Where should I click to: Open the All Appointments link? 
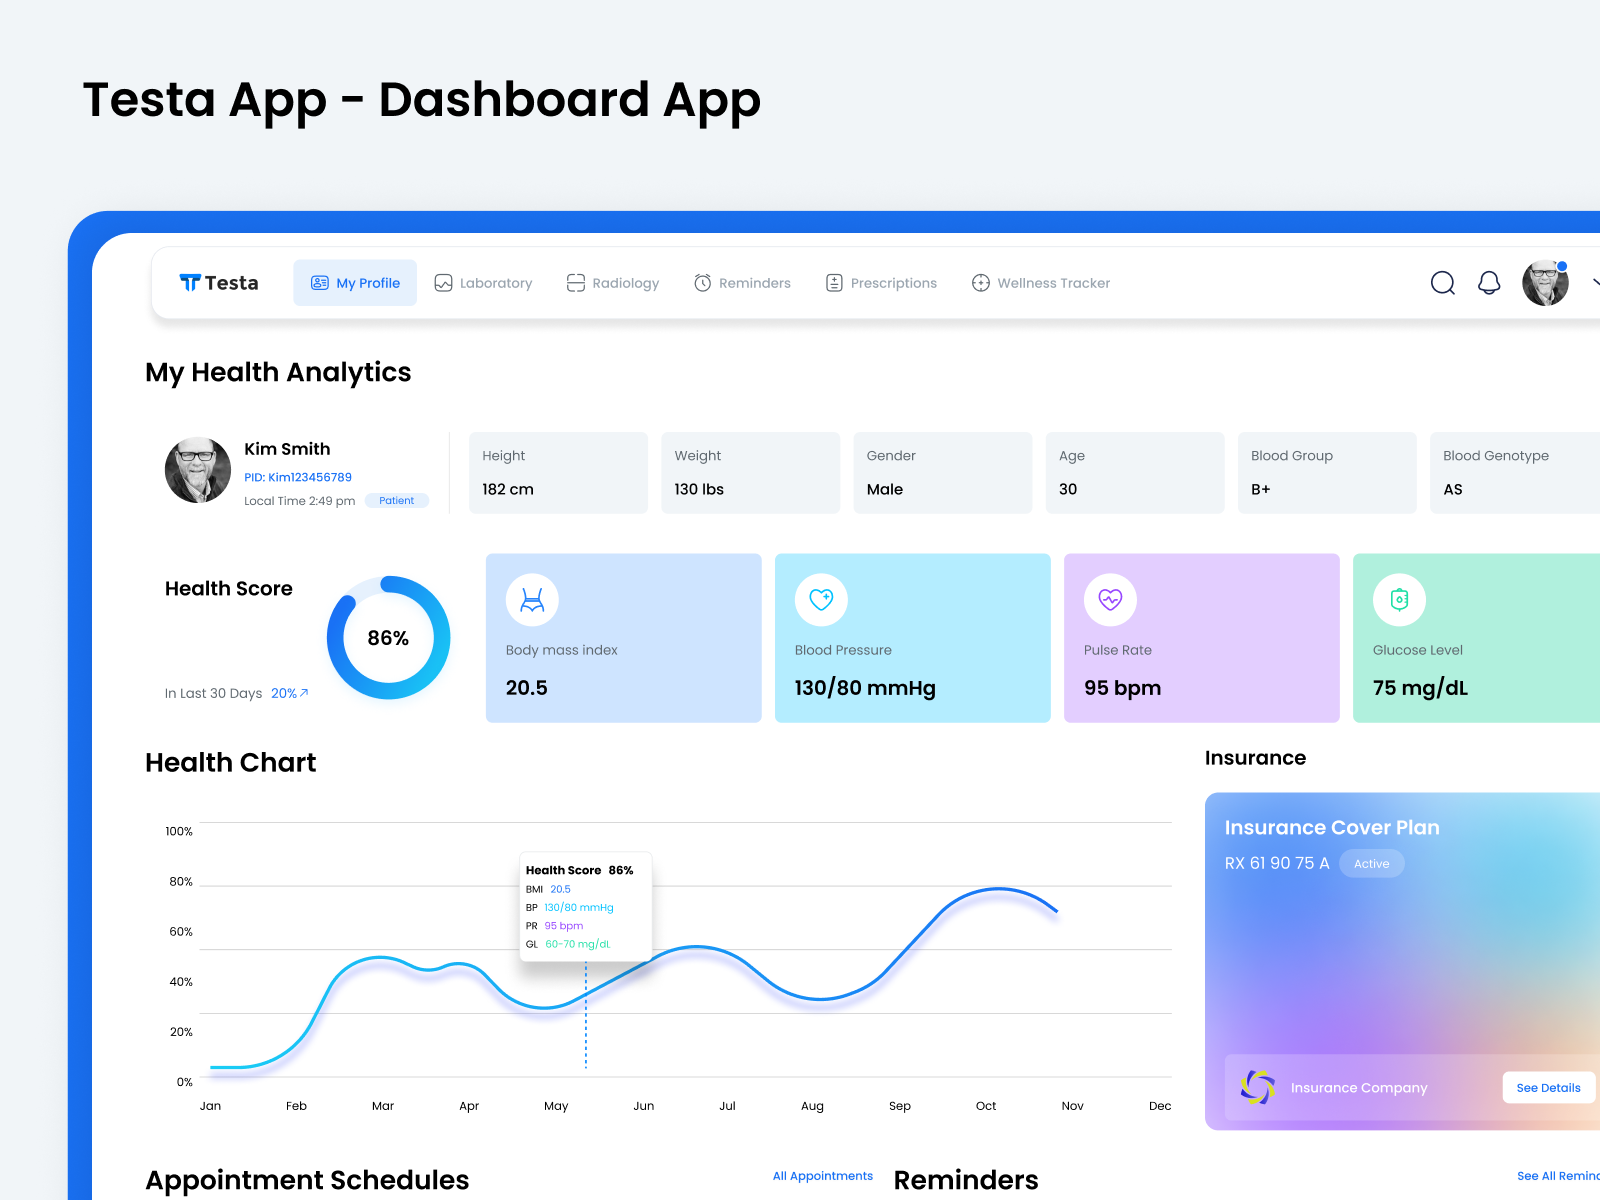click(x=822, y=1176)
